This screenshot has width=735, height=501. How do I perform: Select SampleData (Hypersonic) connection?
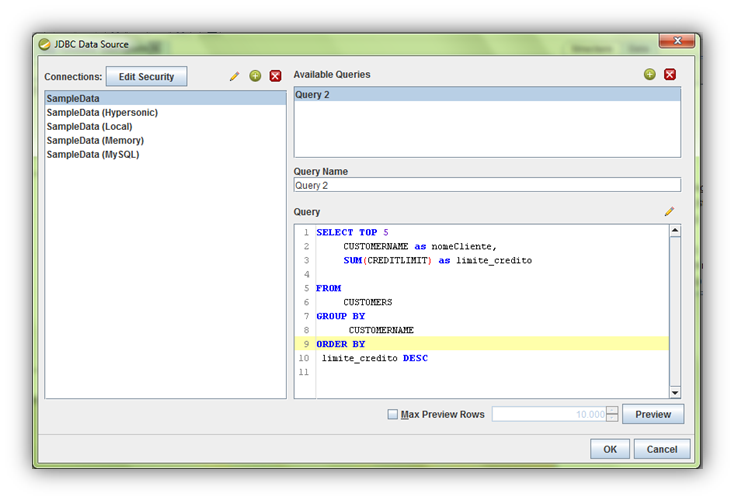tap(102, 113)
